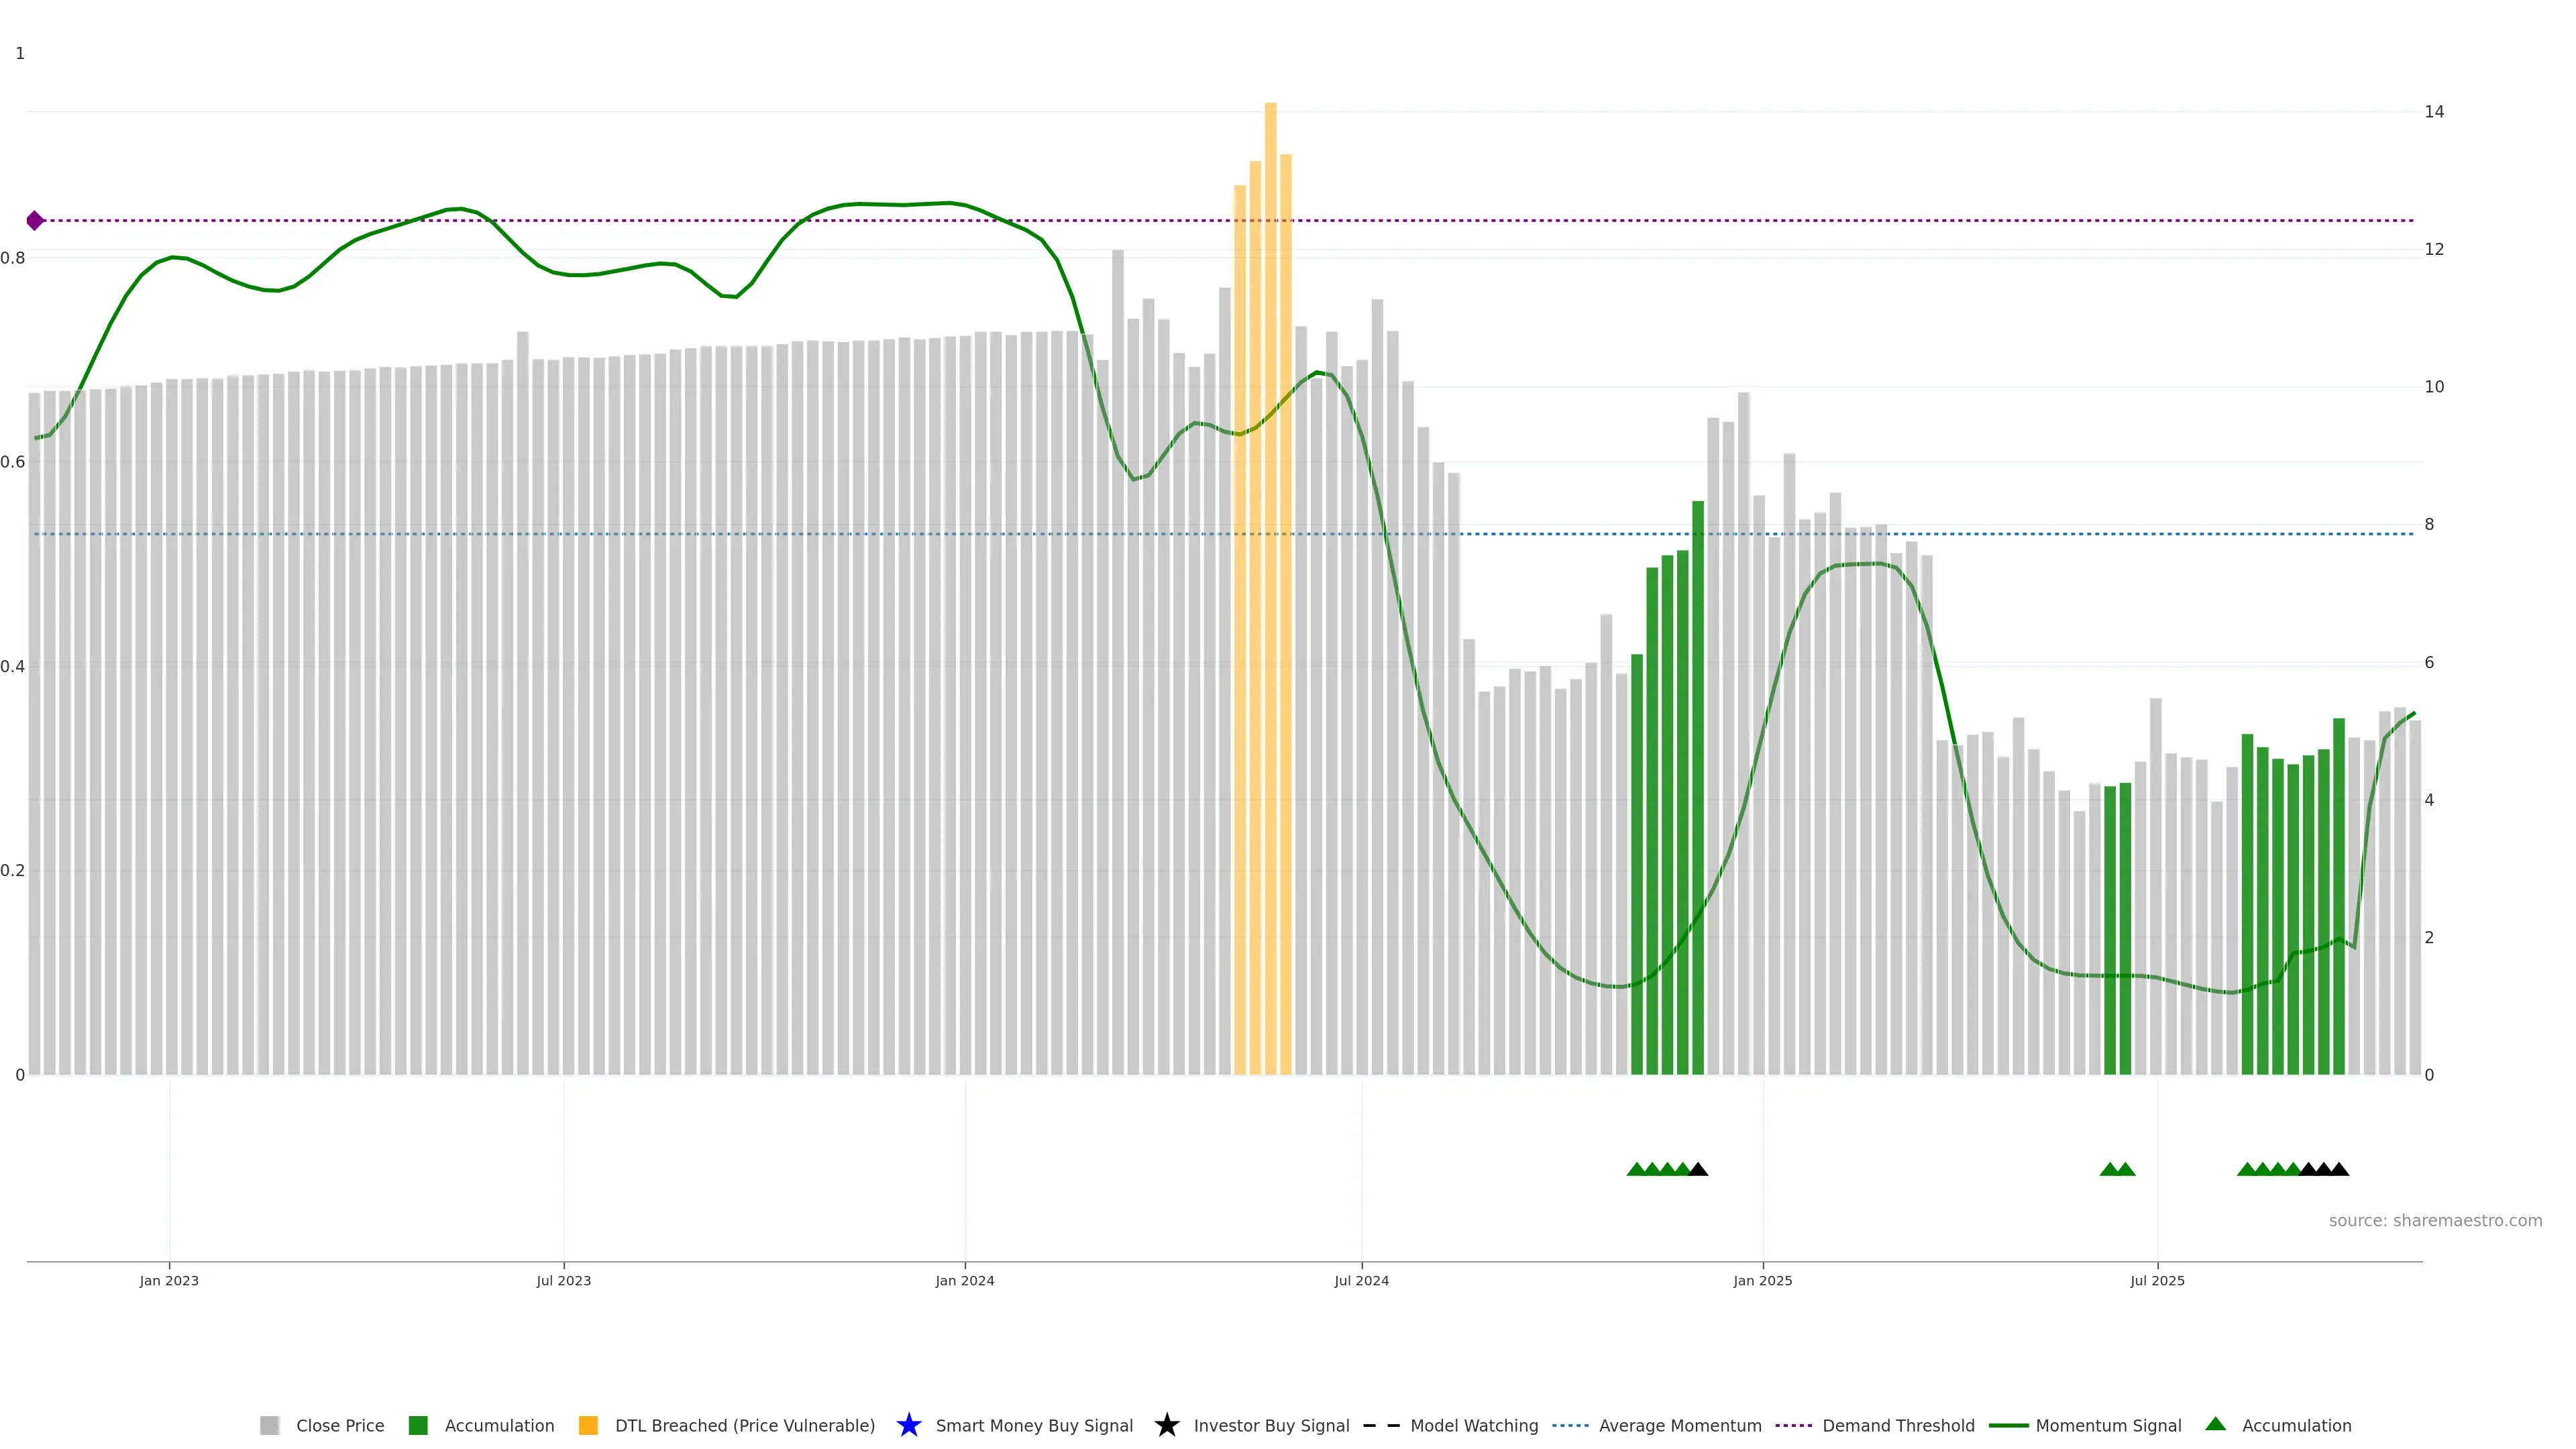Image resolution: width=2576 pixels, height=1449 pixels.
Task: Click the purple diamond Demand Threshold marker
Action: (x=35, y=220)
